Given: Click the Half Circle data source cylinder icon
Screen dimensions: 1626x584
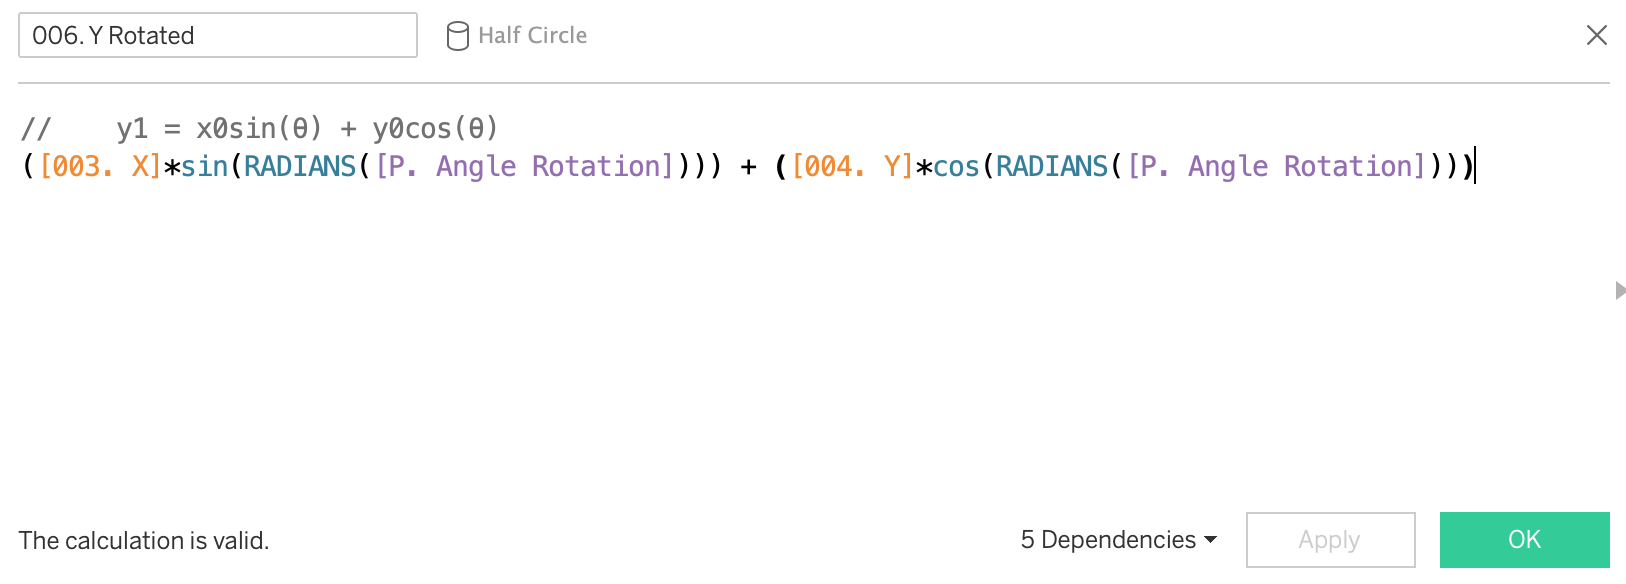Looking at the screenshot, I should 457,36.
